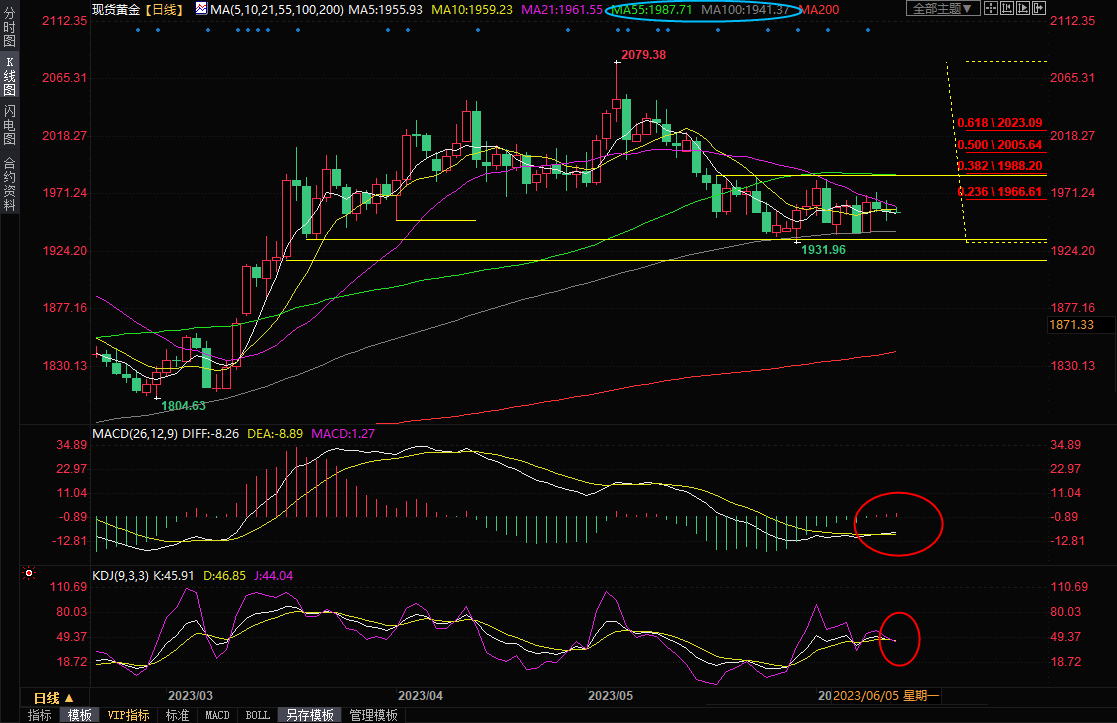Viewport: 1117px width, 723px height.
Task: Click the crosshair cursor icon in top toolbar
Action: (x=993, y=9)
